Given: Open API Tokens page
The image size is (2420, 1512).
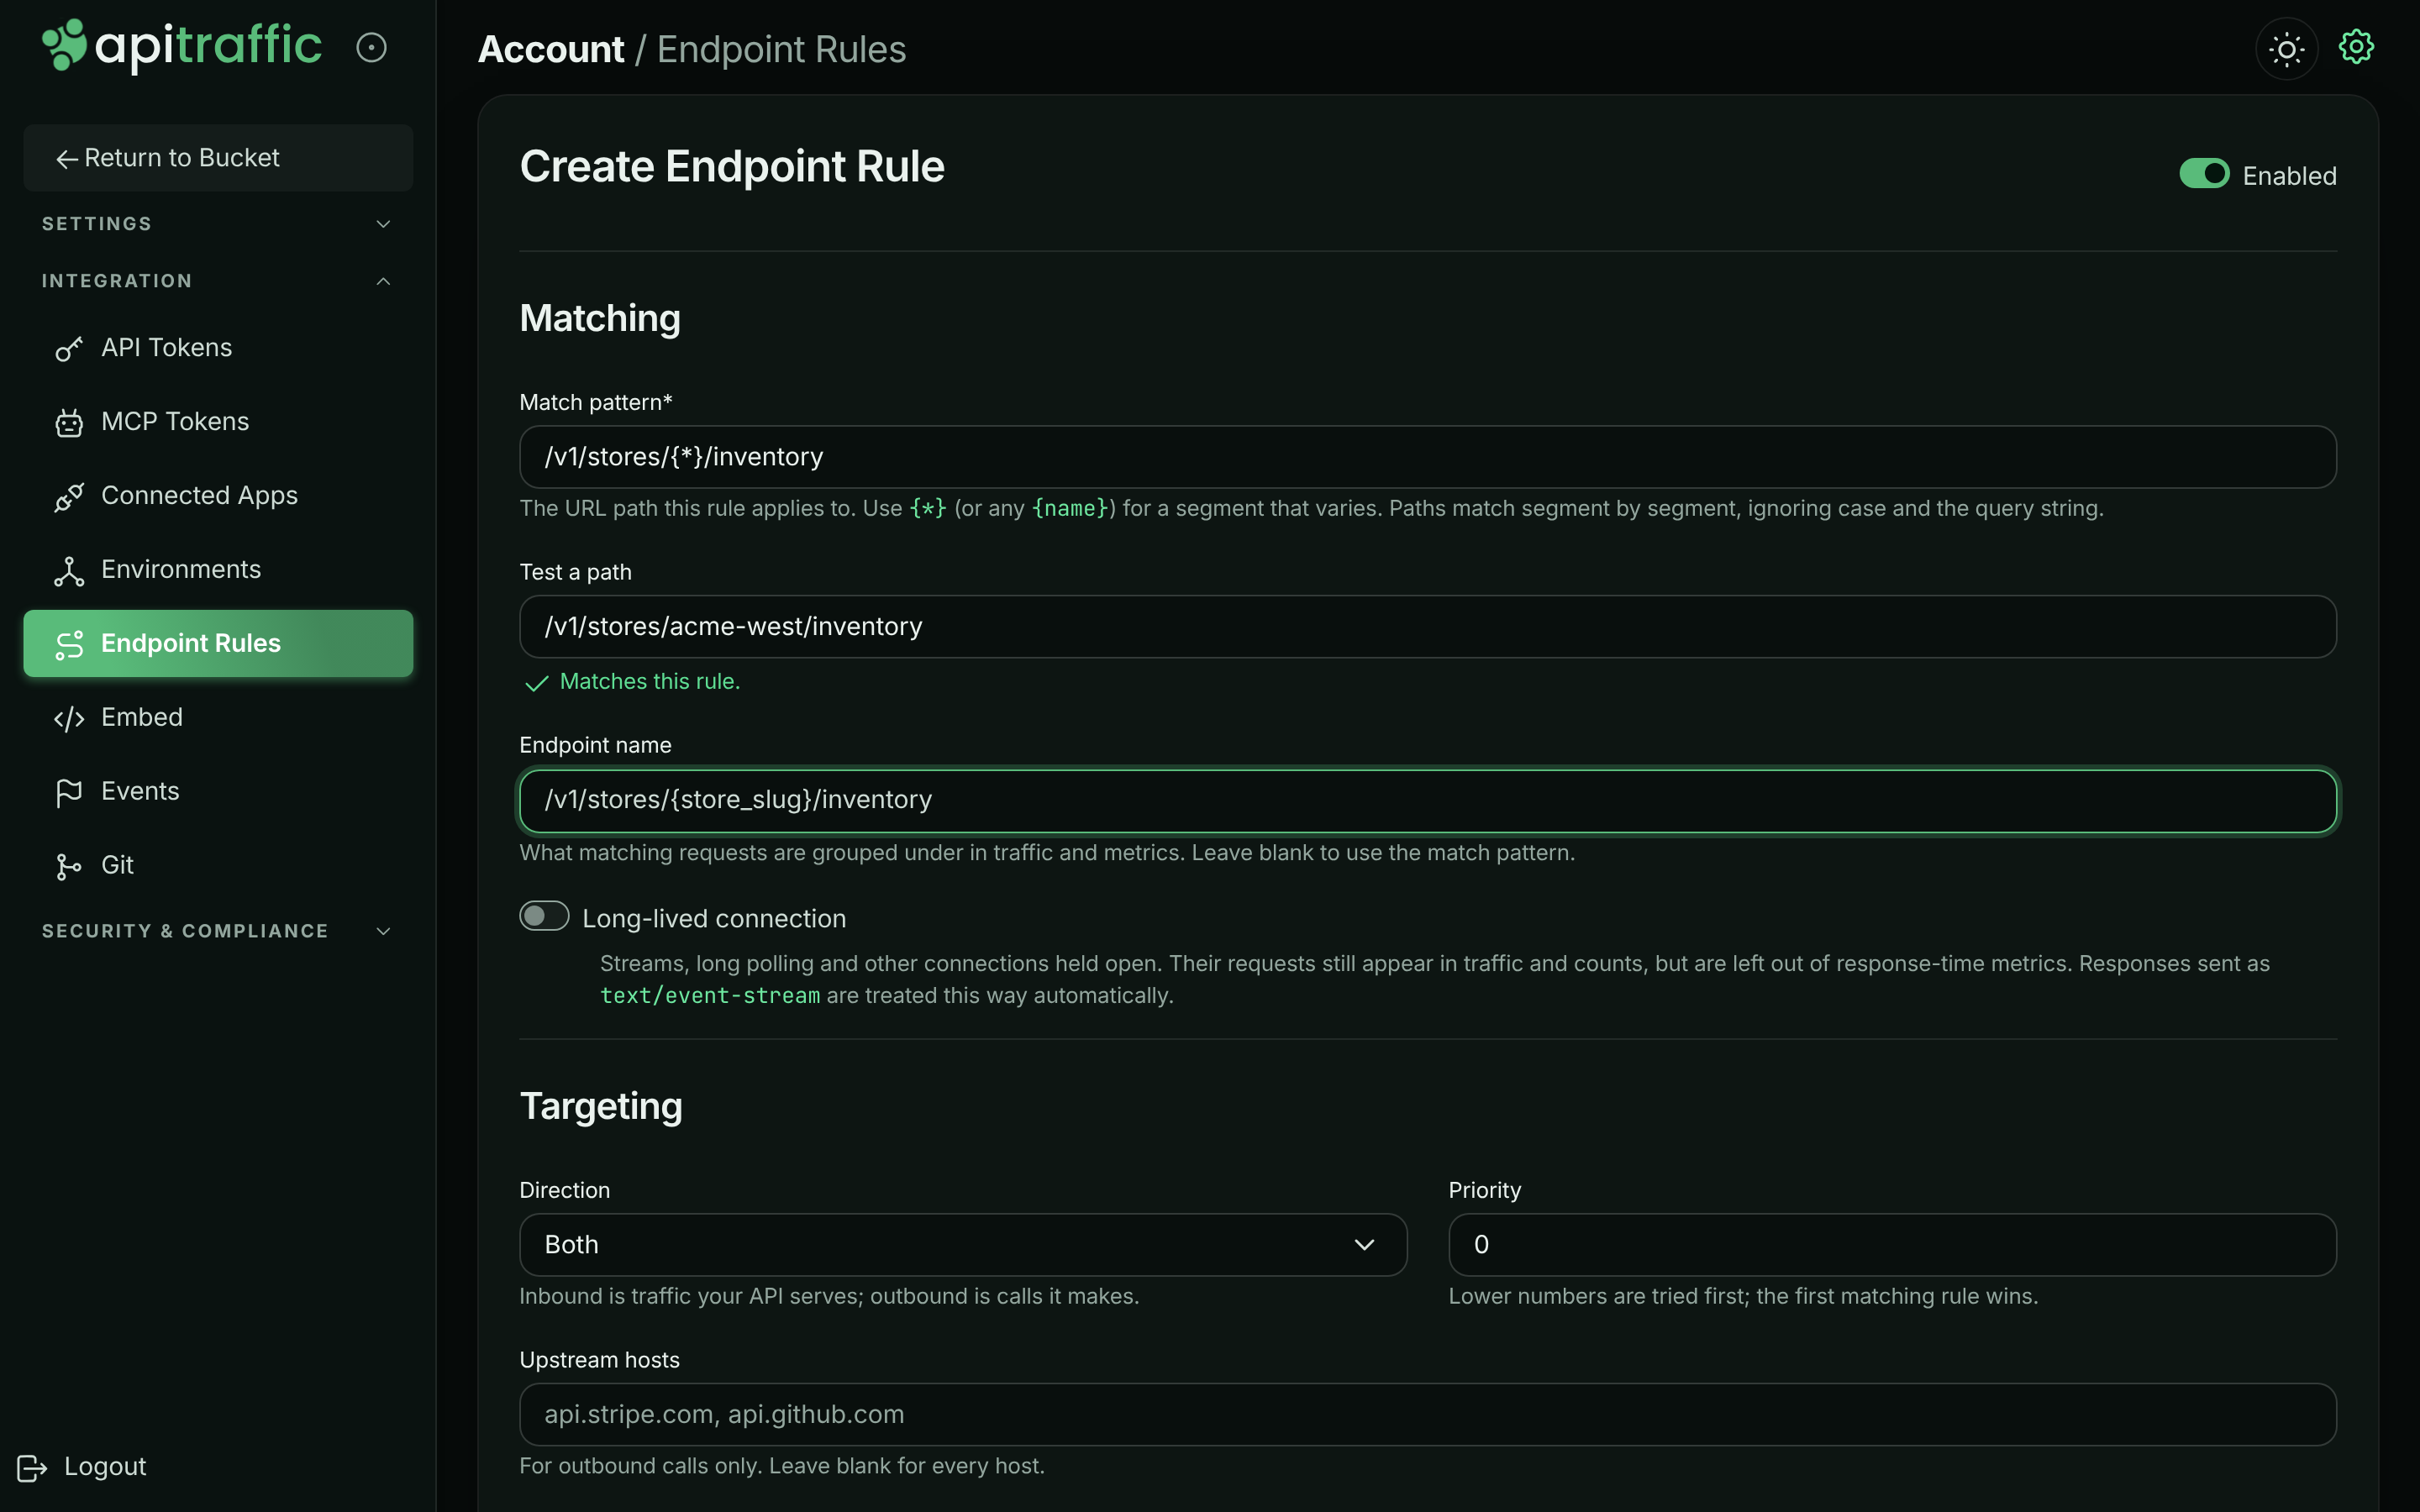Looking at the screenshot, I should tap(218, 348).
